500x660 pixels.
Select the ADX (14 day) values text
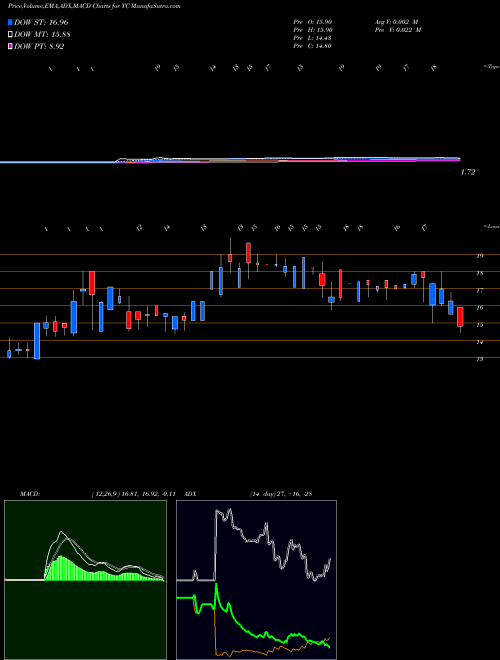[280, 494]
